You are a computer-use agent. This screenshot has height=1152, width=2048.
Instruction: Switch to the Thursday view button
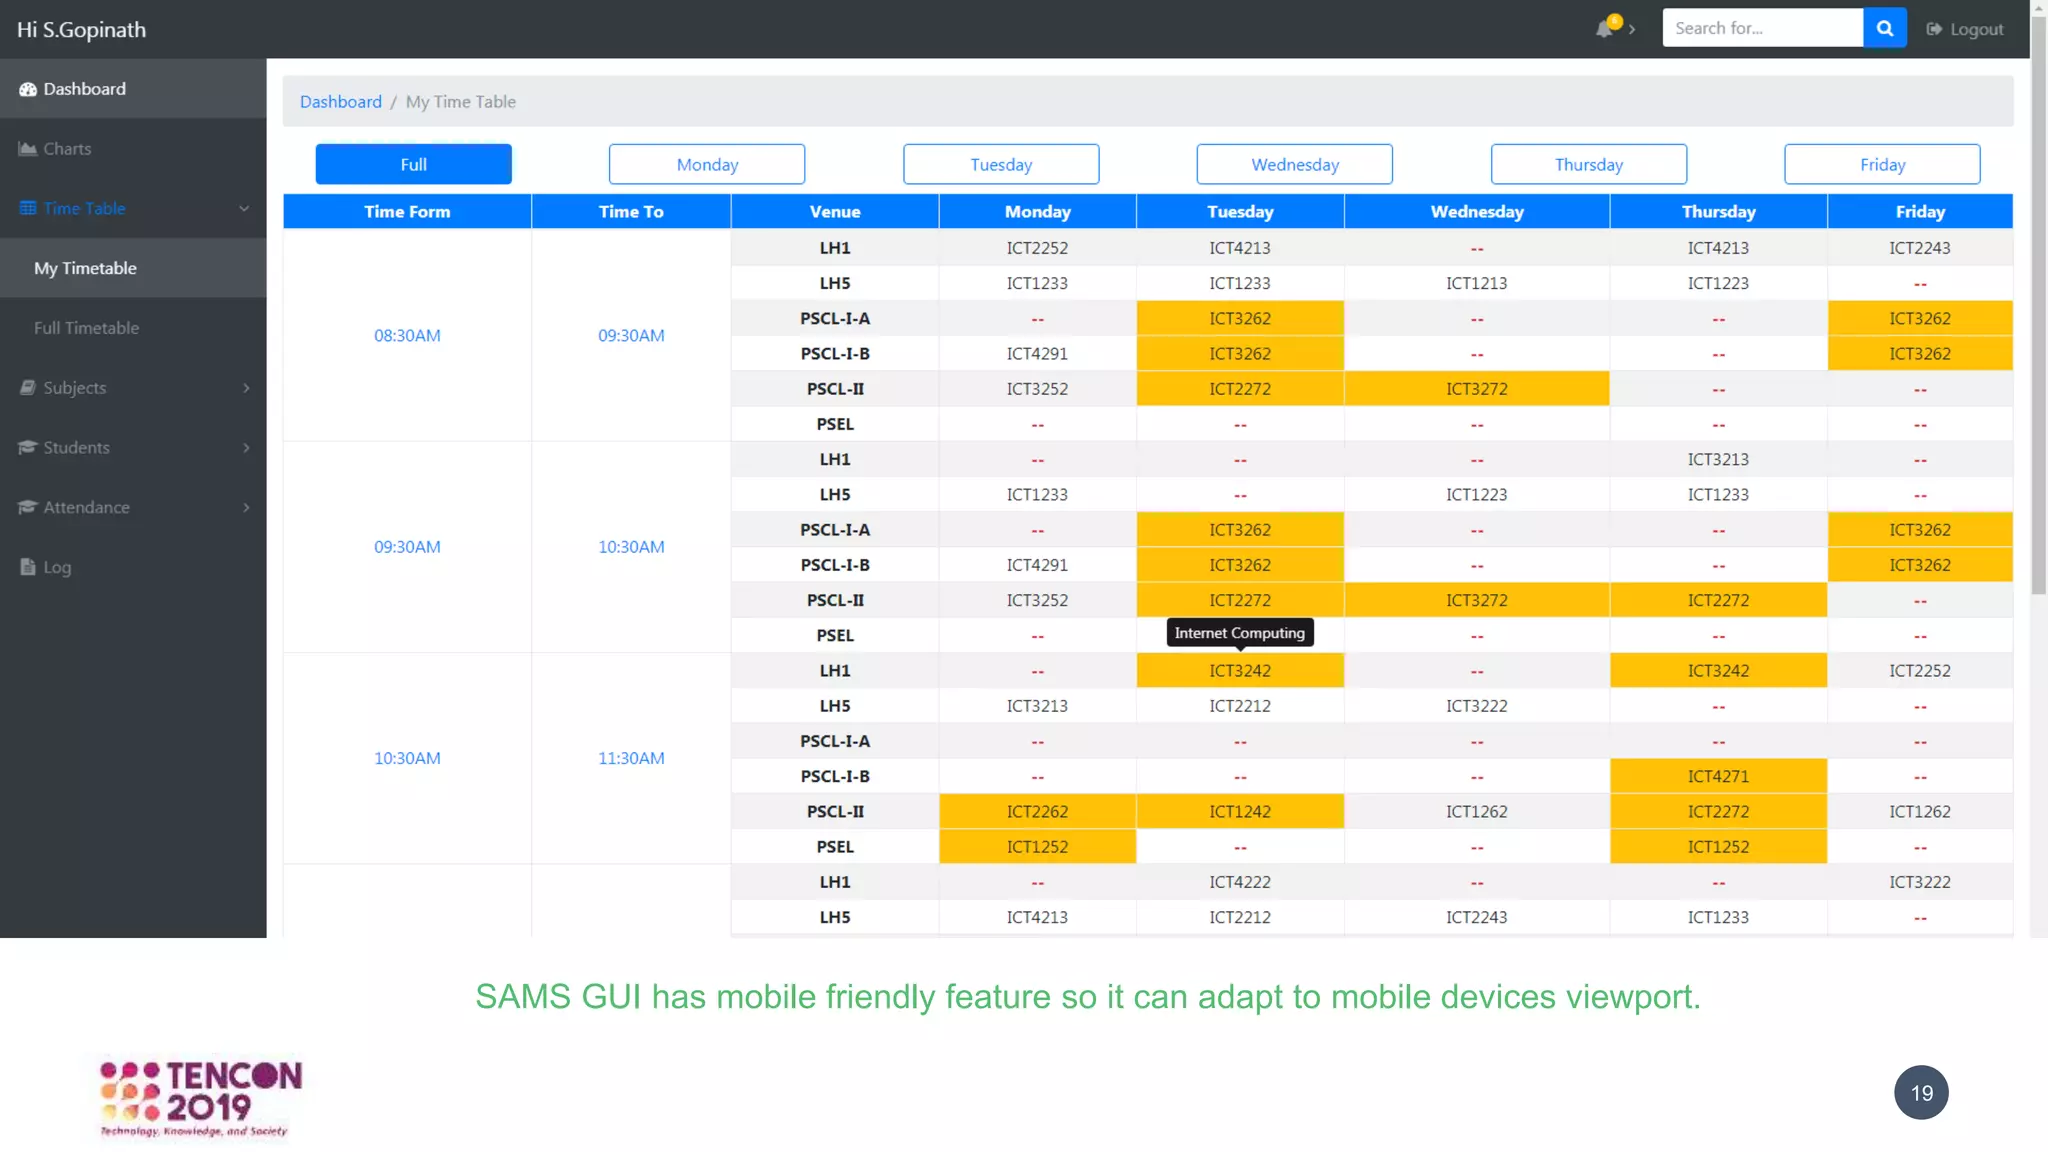[x=1589, y=164]
